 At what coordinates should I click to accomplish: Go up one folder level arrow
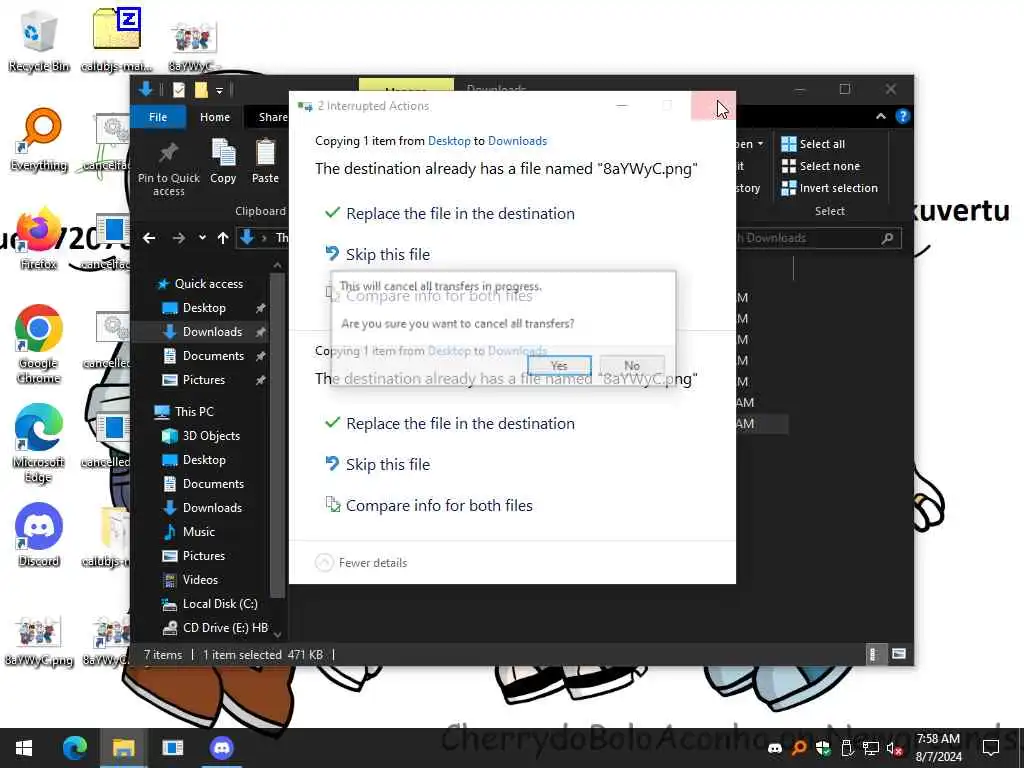point(223,238)
